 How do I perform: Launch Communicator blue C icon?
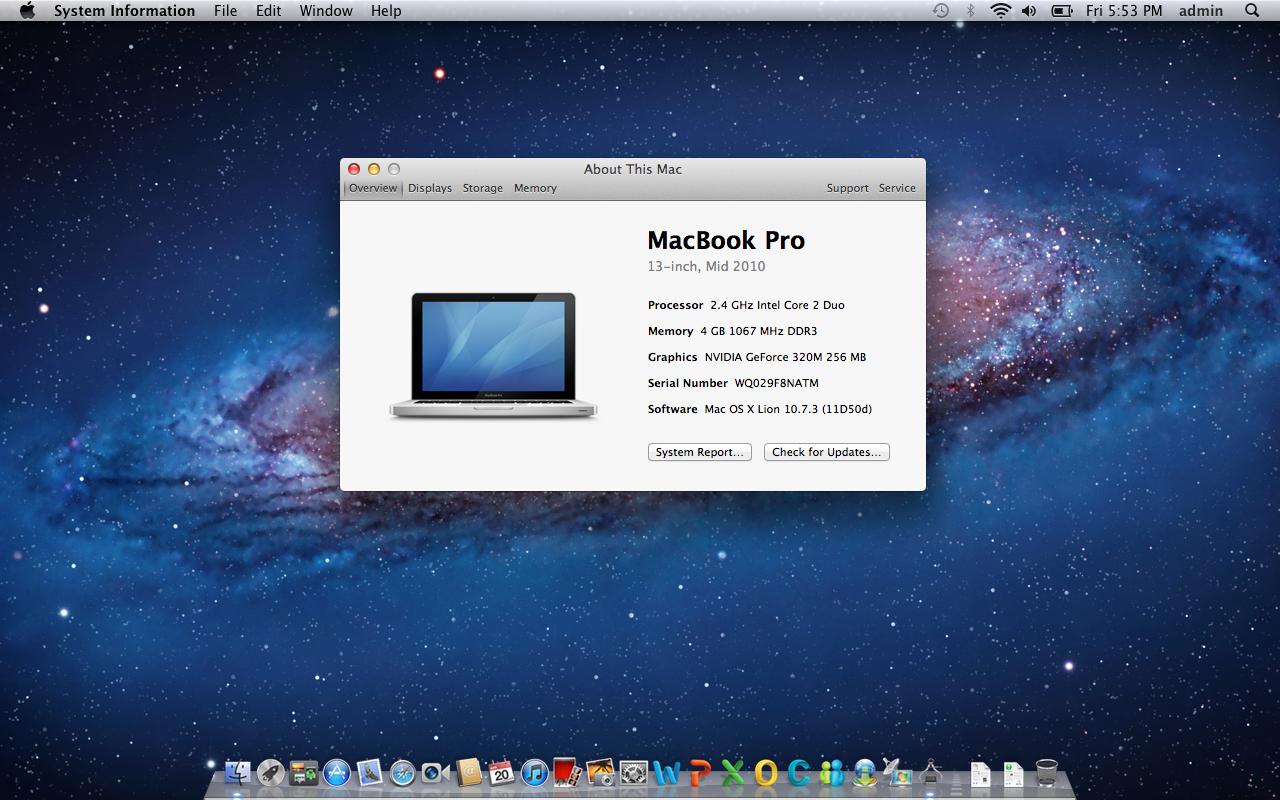coord(798,773)
